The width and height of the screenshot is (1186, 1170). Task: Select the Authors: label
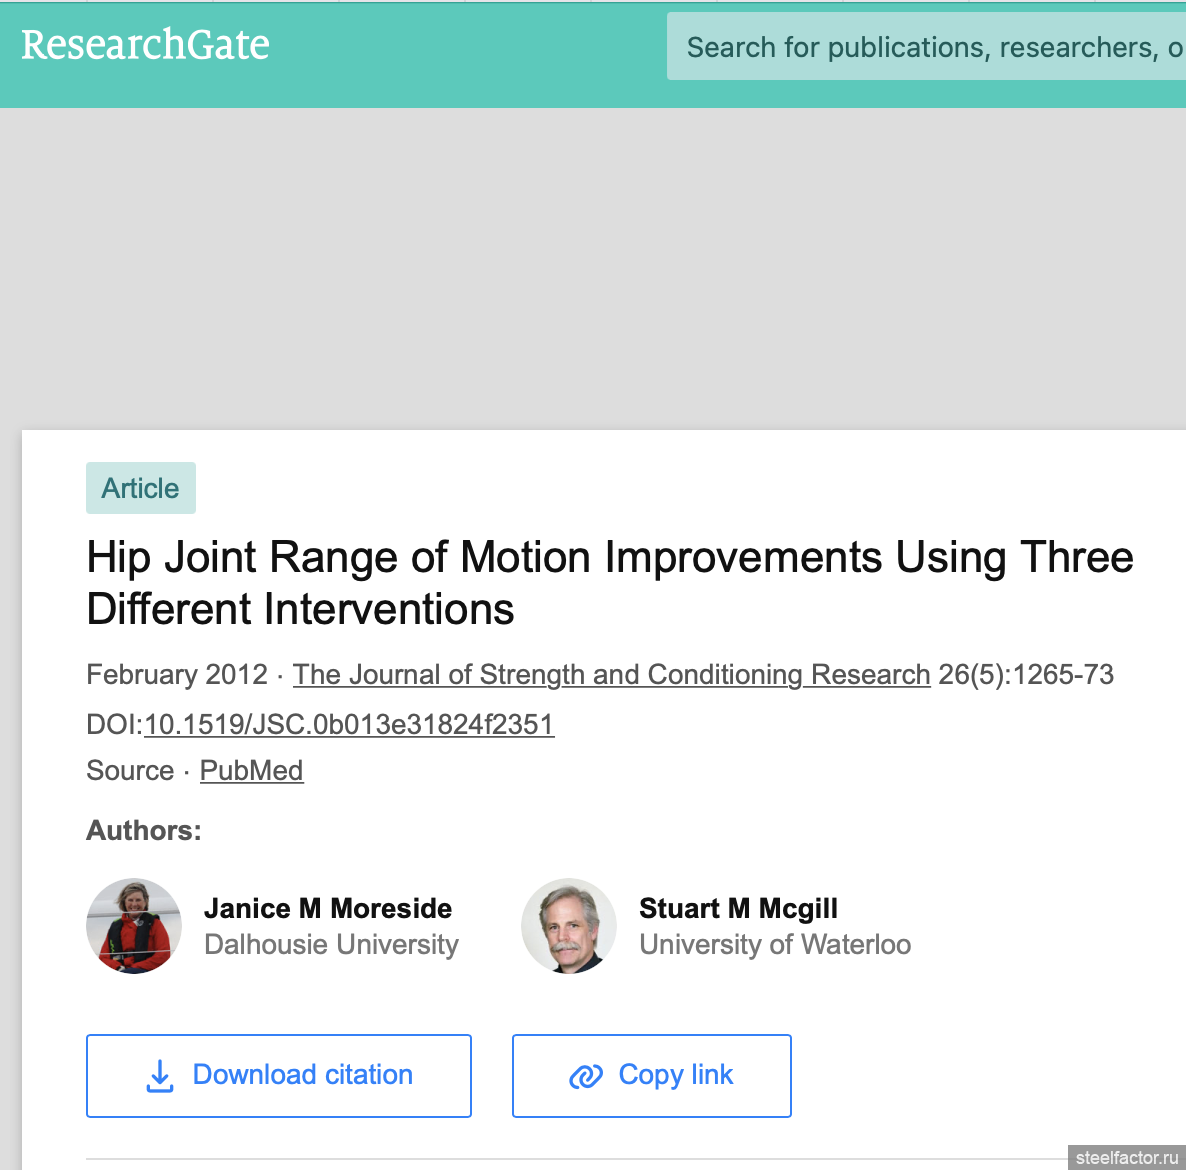144,830
